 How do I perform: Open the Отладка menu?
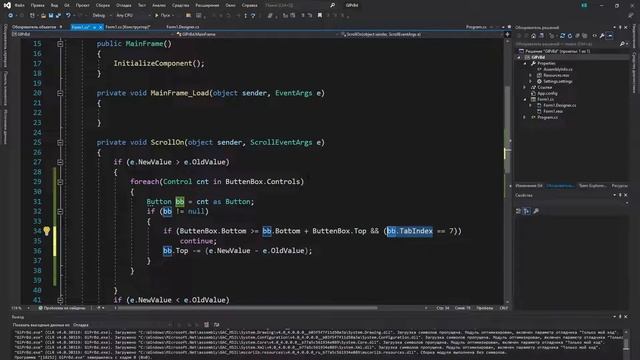(x=123, y=5)
